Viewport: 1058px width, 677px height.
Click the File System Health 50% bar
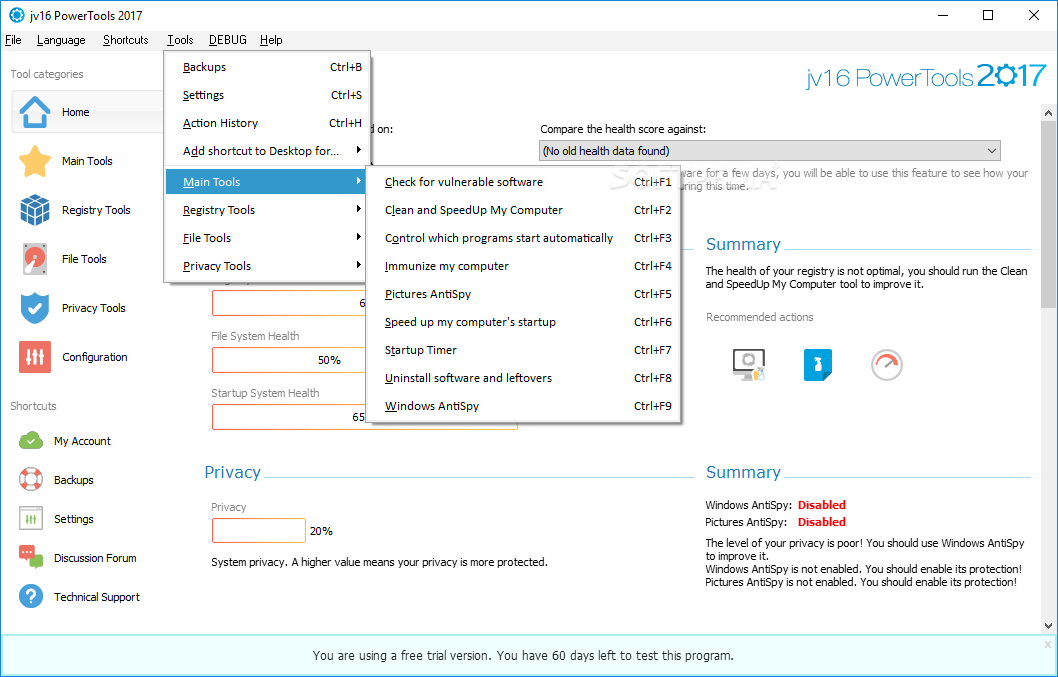(x=289, y=360)
